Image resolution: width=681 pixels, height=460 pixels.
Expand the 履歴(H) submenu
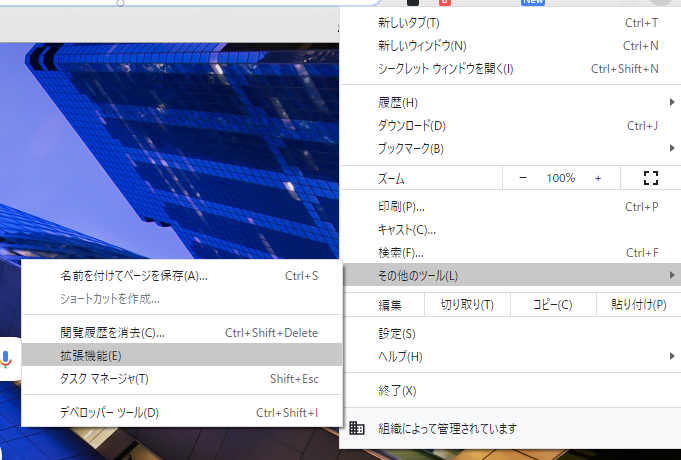click(511, 103)
